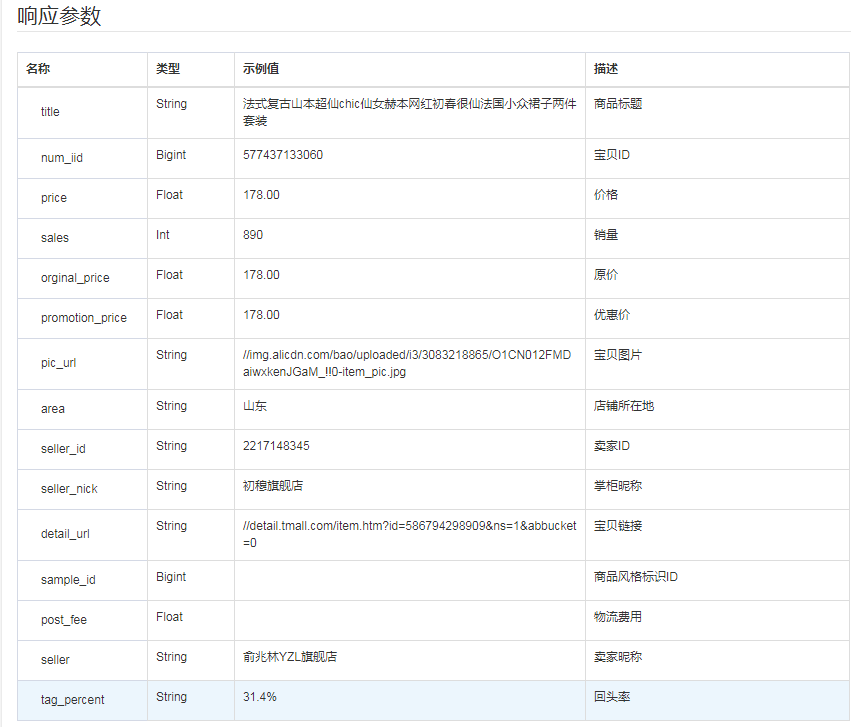The width and height of the screenshot is (863, 727).
Task: Select the example value 577437133060
Action: tap(283, 155)
